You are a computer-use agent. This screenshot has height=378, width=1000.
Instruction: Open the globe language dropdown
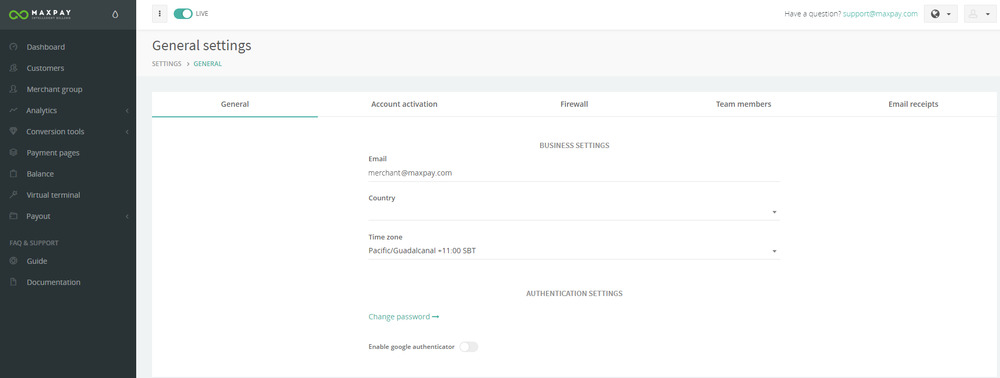coord(941,13)
